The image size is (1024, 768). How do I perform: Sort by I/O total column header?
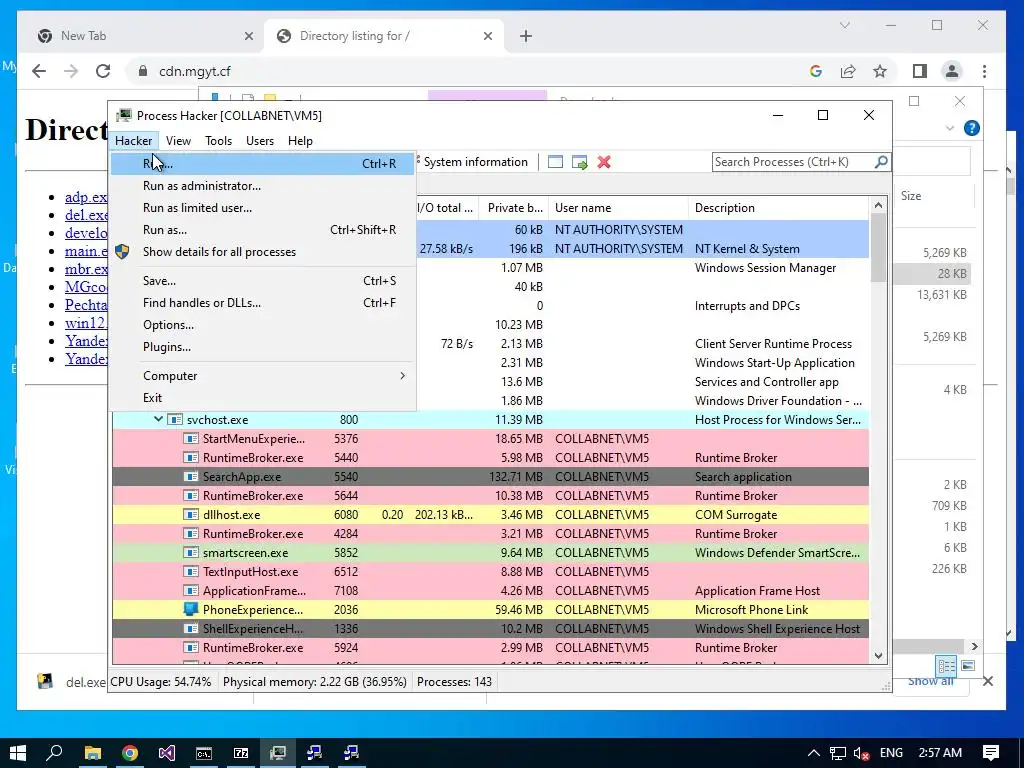tap(445, 208)
